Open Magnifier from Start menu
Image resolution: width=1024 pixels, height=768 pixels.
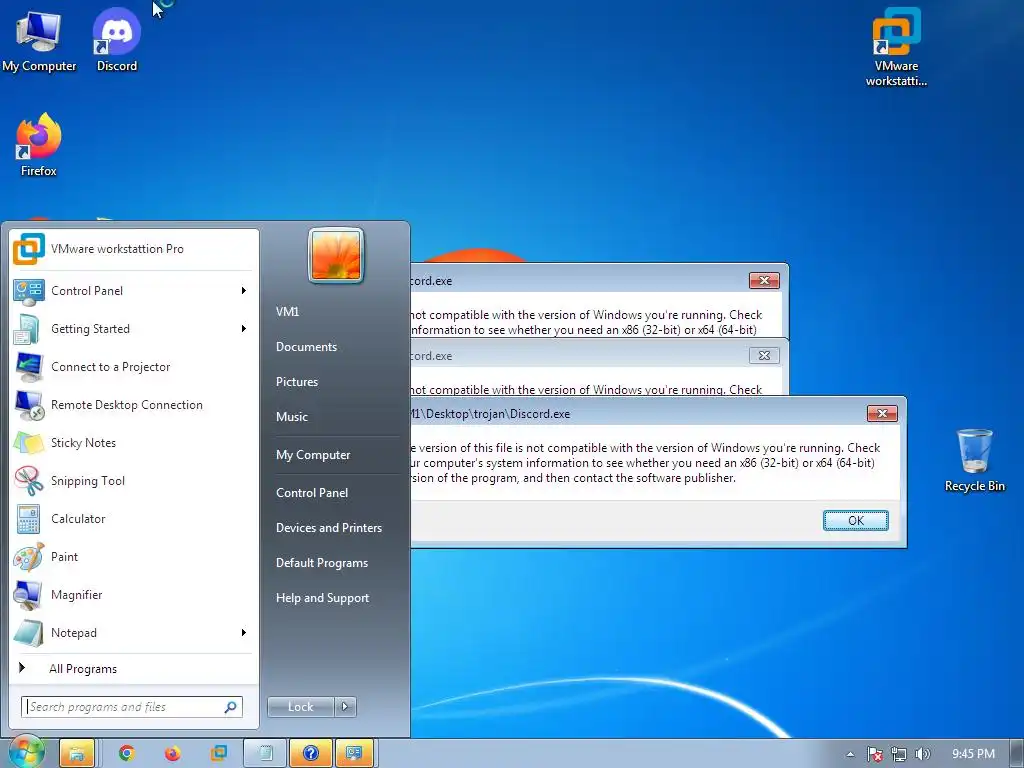pyautogui.click(x=133, y=595)
